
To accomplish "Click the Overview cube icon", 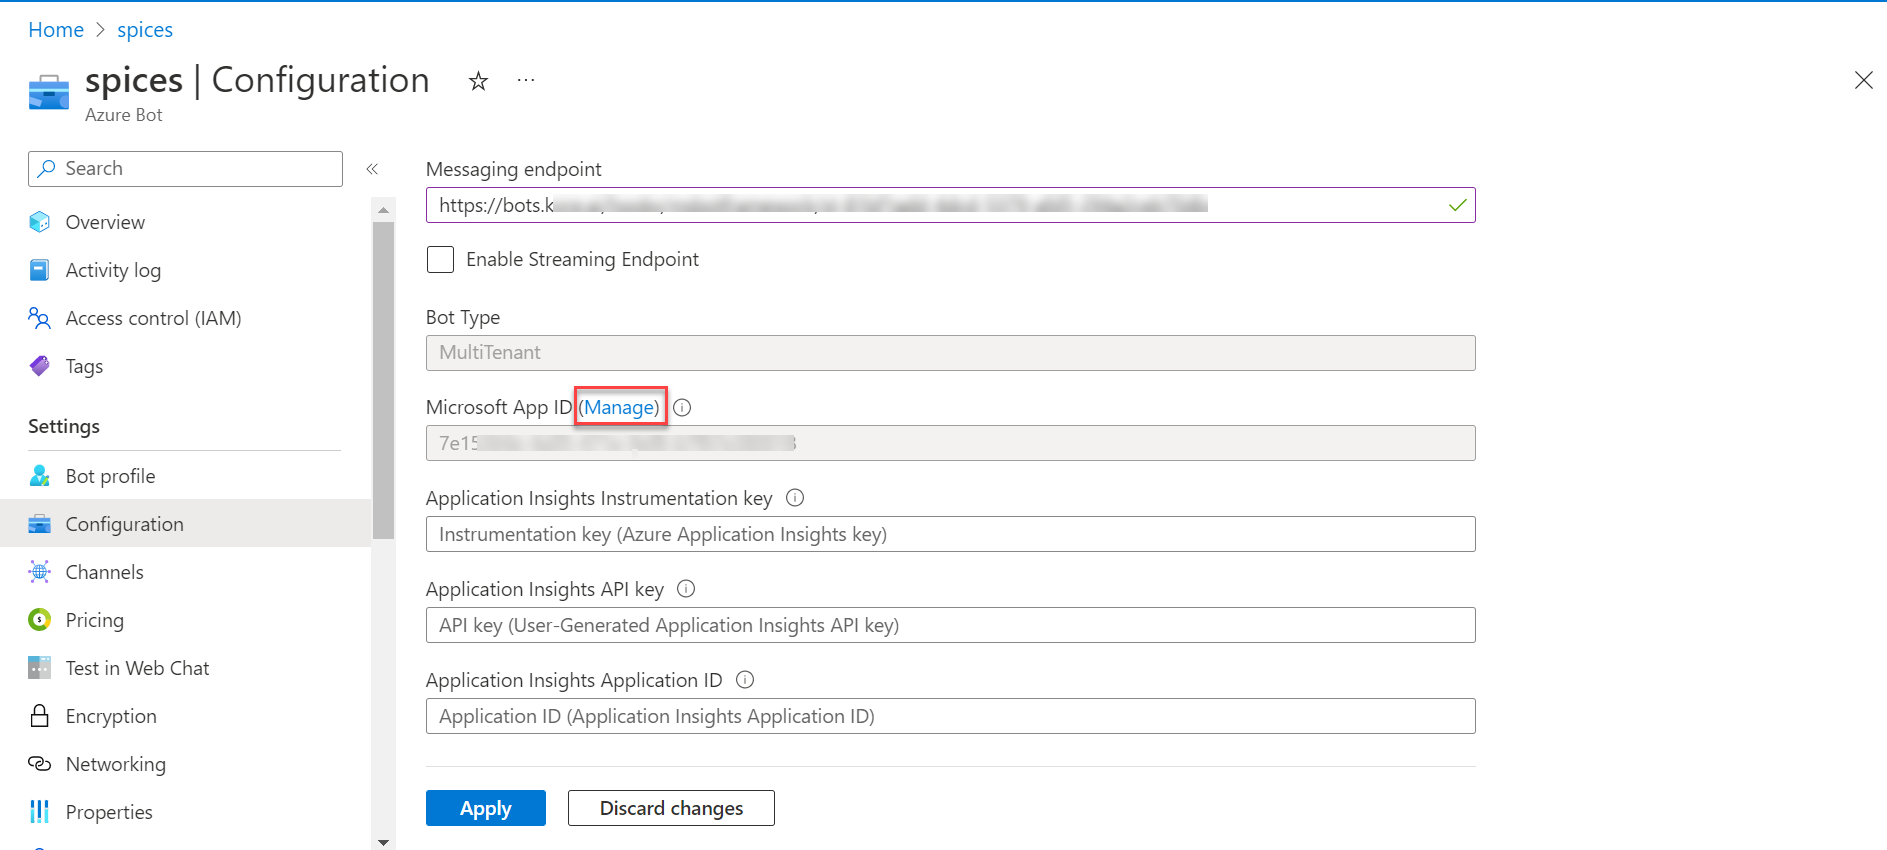I will pos(40,222).
